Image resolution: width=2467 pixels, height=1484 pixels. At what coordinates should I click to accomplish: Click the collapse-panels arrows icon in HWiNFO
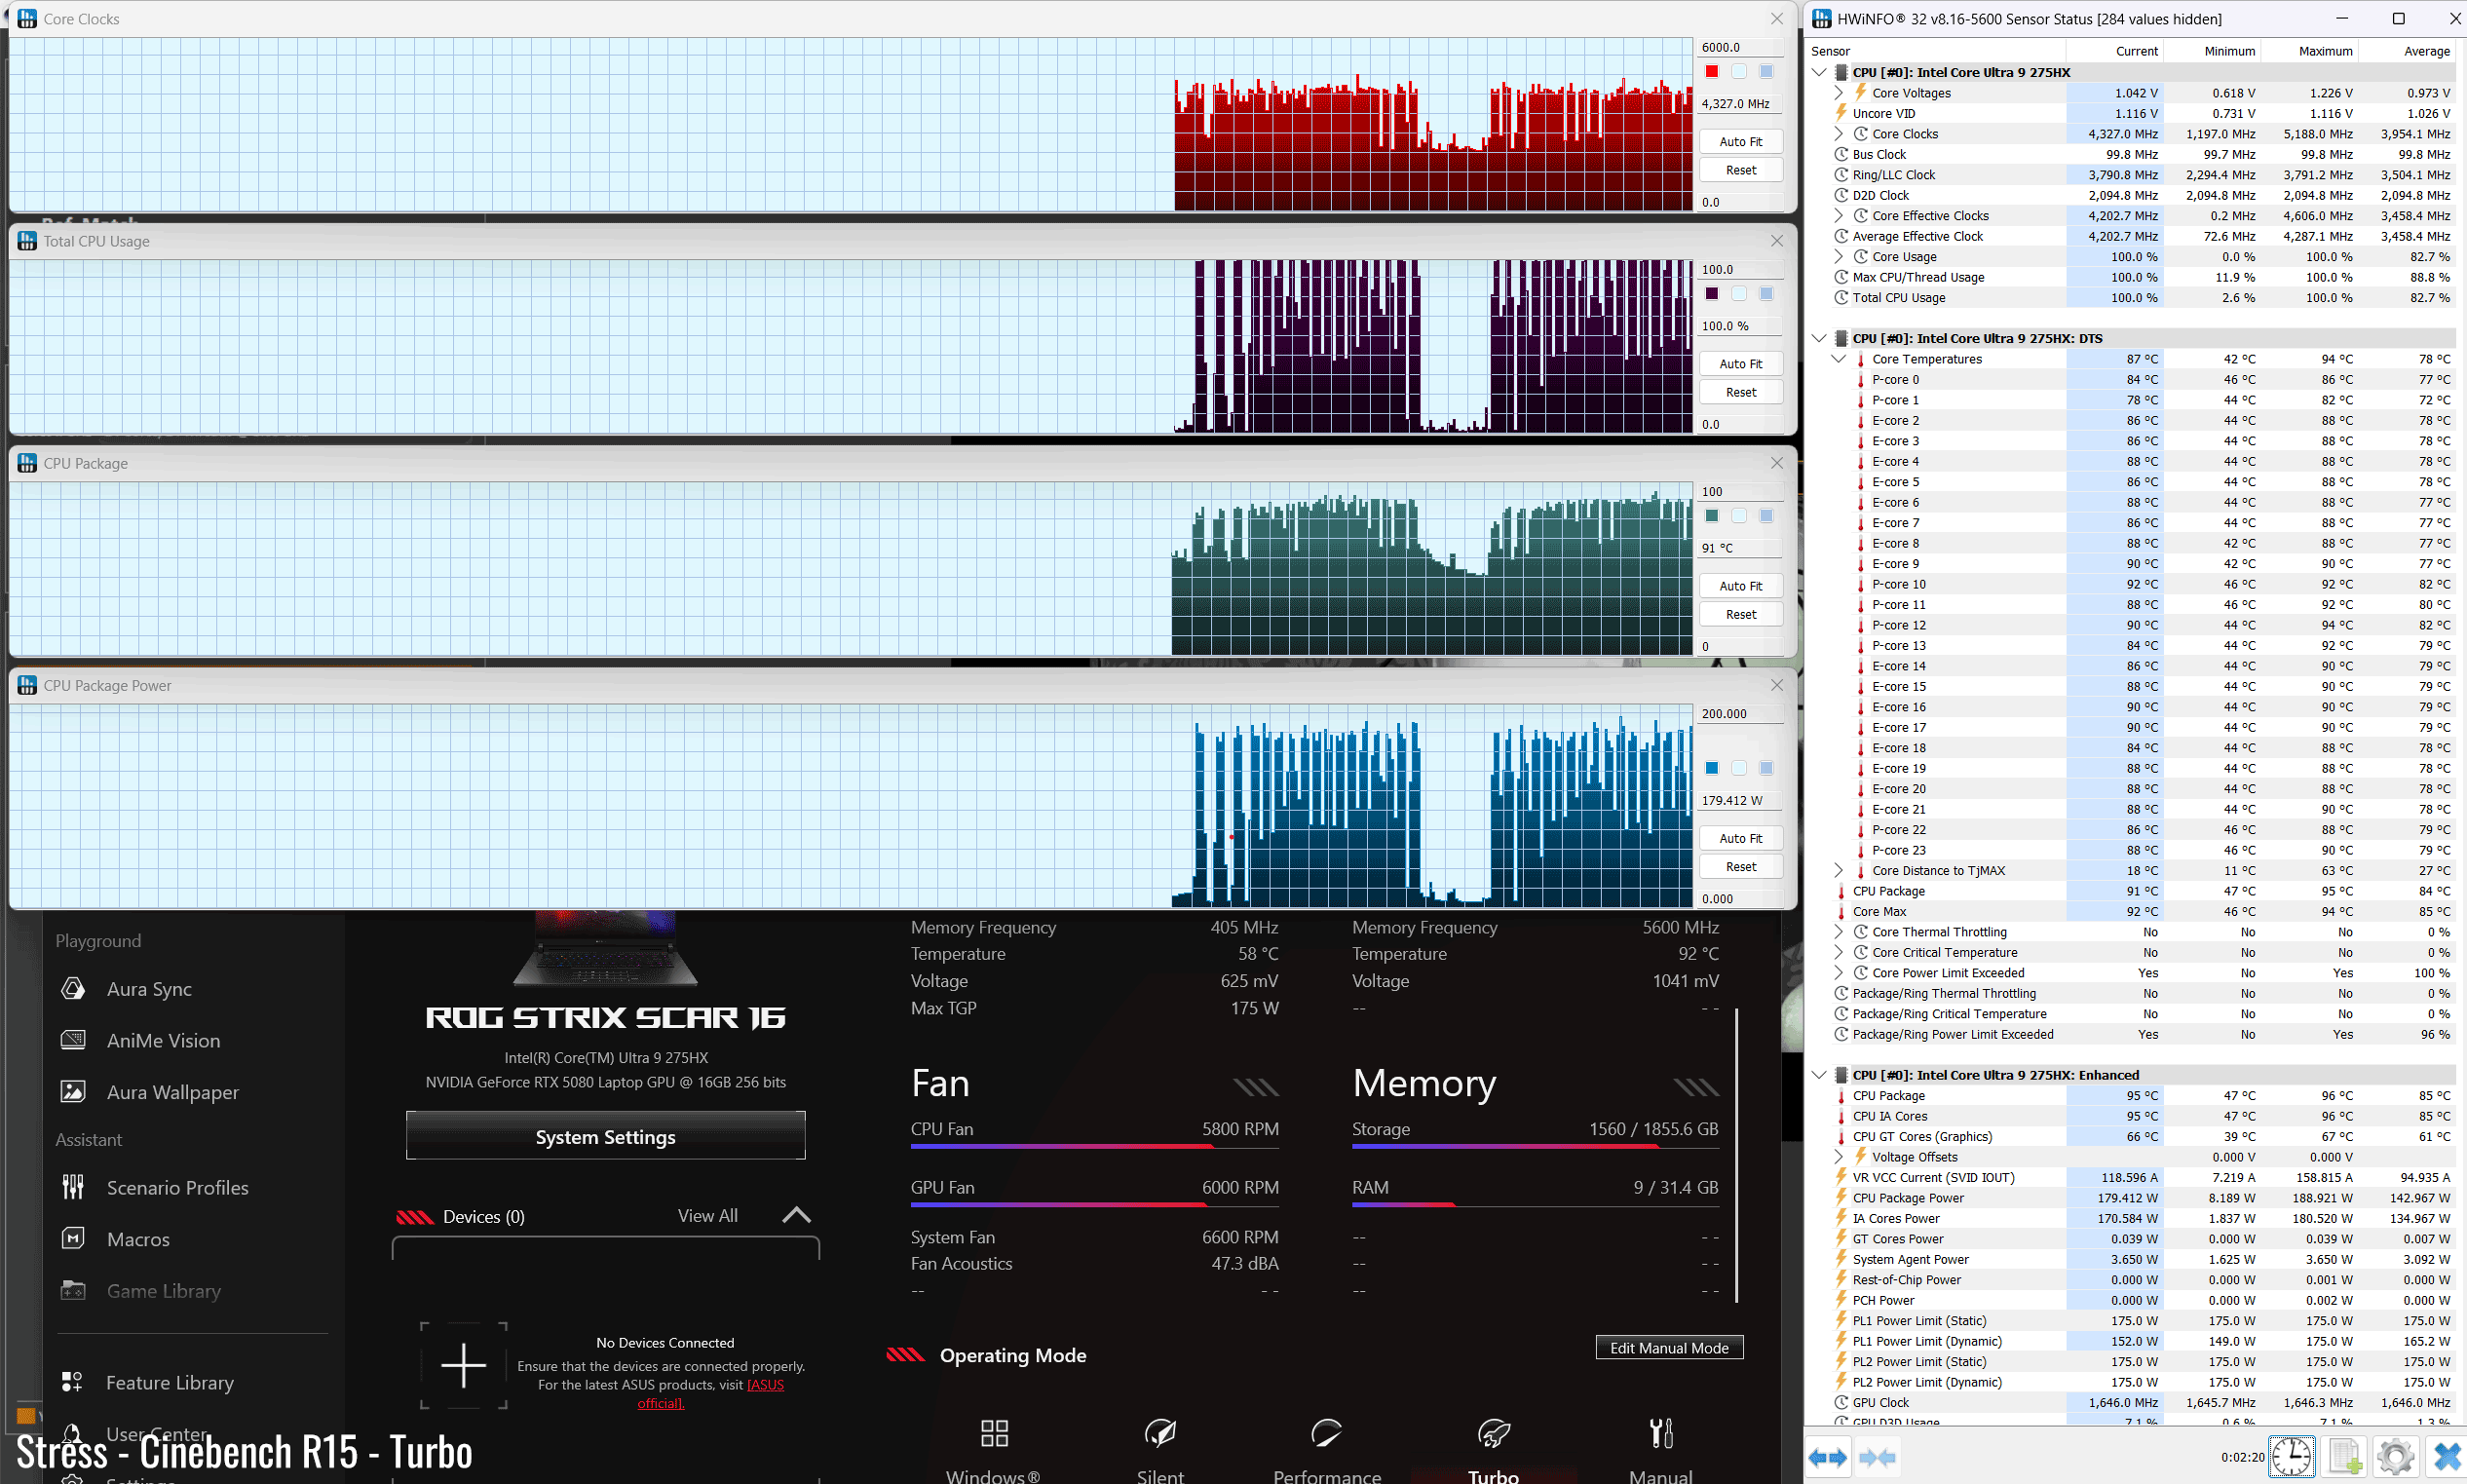point(1877,1457)
